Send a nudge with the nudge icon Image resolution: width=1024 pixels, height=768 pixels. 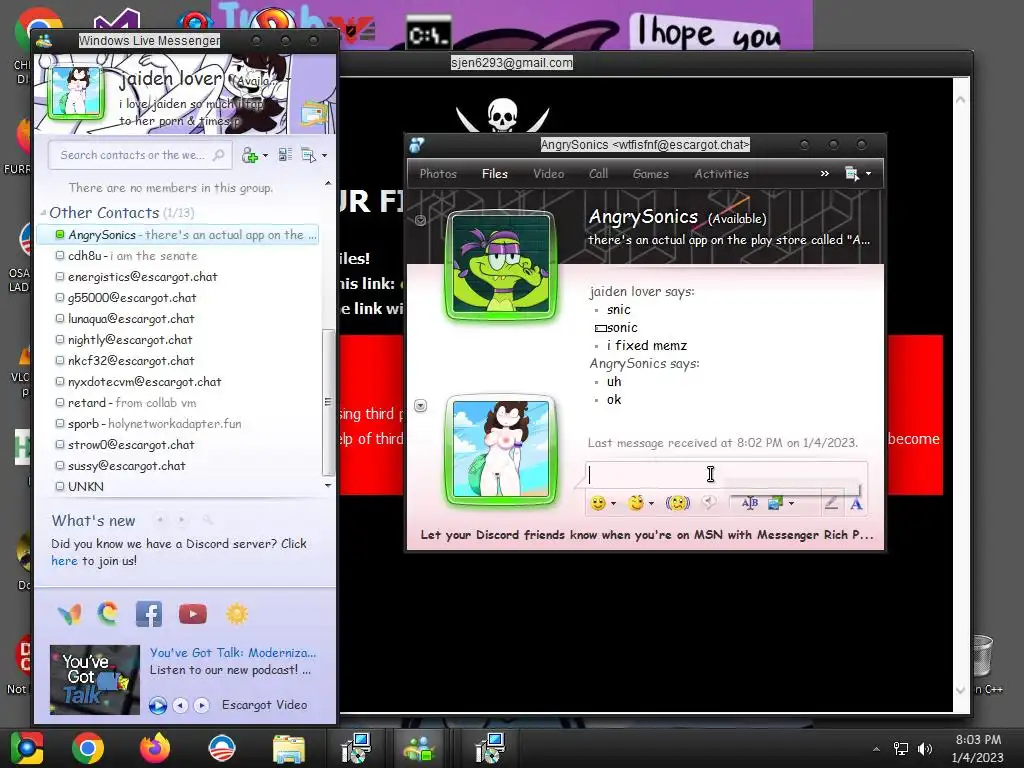tap(677, 503)
